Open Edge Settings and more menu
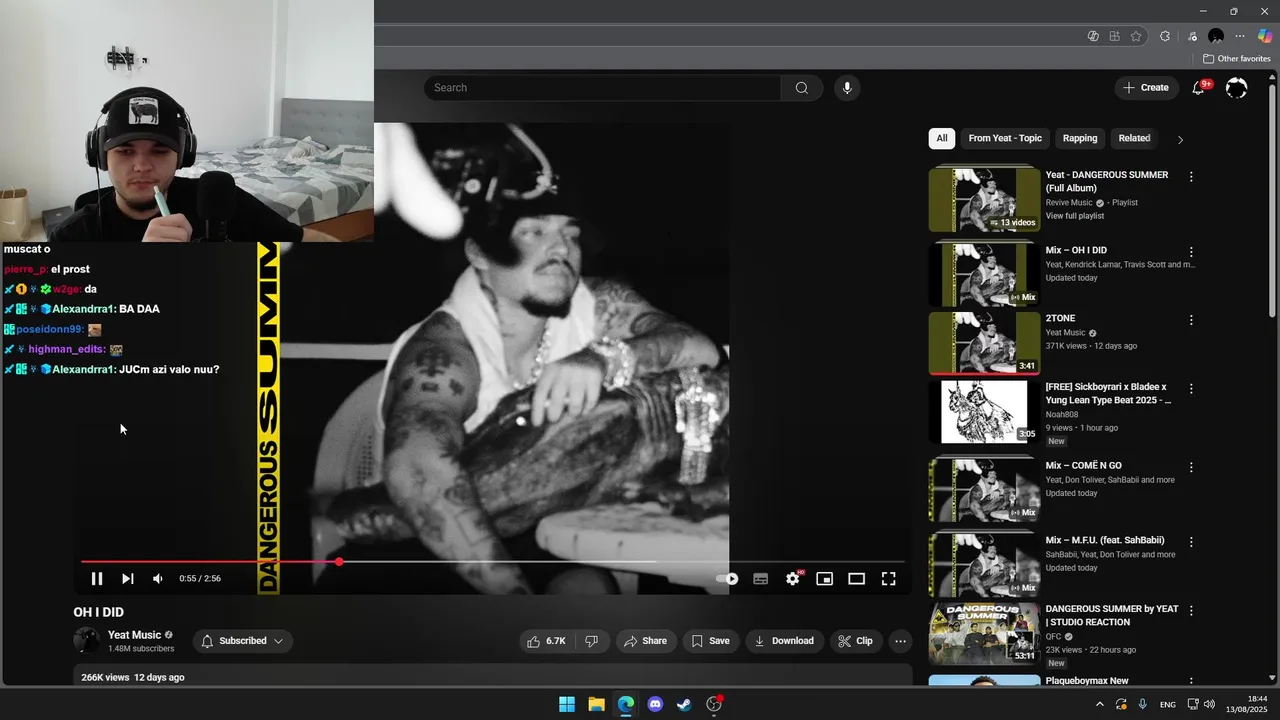This screenshot has width=1280, height=720. (x=1240, y=36)
